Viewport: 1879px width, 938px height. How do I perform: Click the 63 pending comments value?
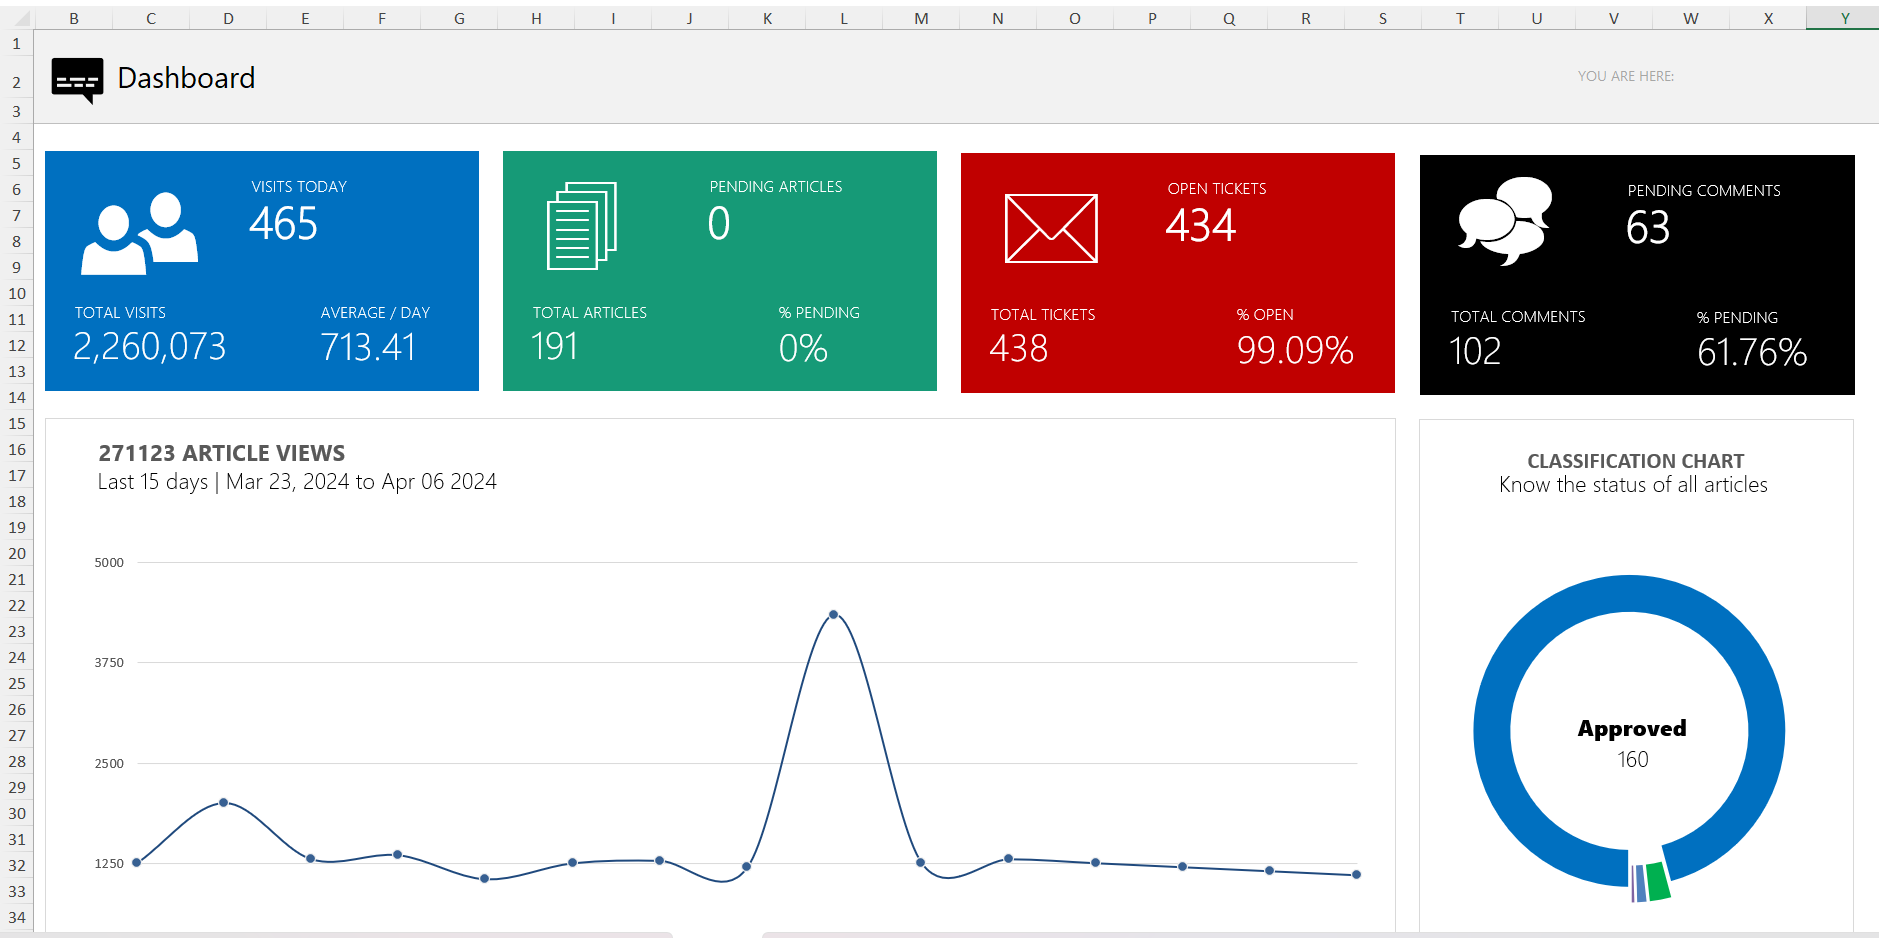coord(1648,227)
